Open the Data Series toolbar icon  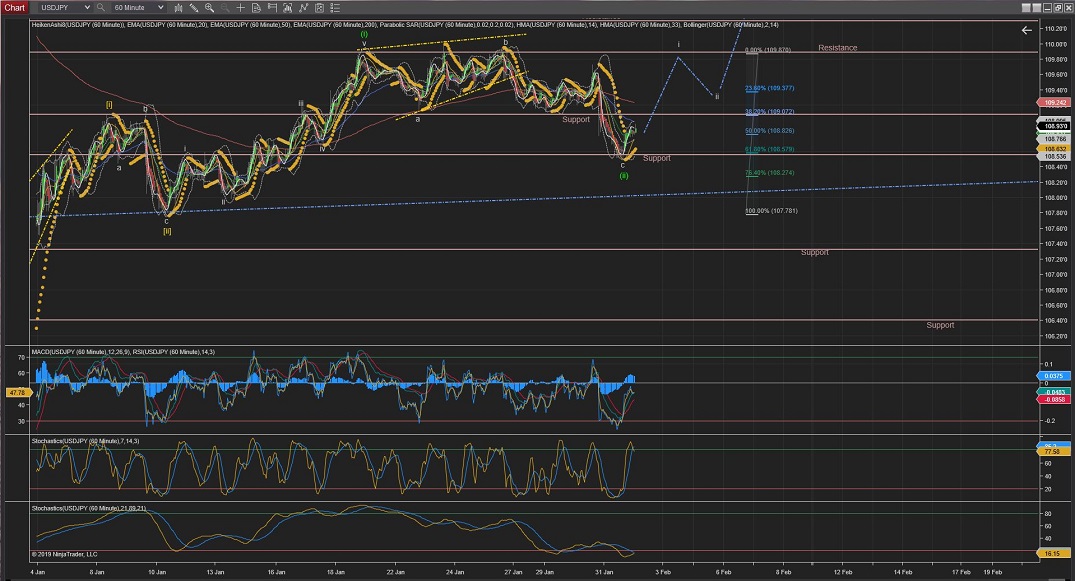[319, 7]
